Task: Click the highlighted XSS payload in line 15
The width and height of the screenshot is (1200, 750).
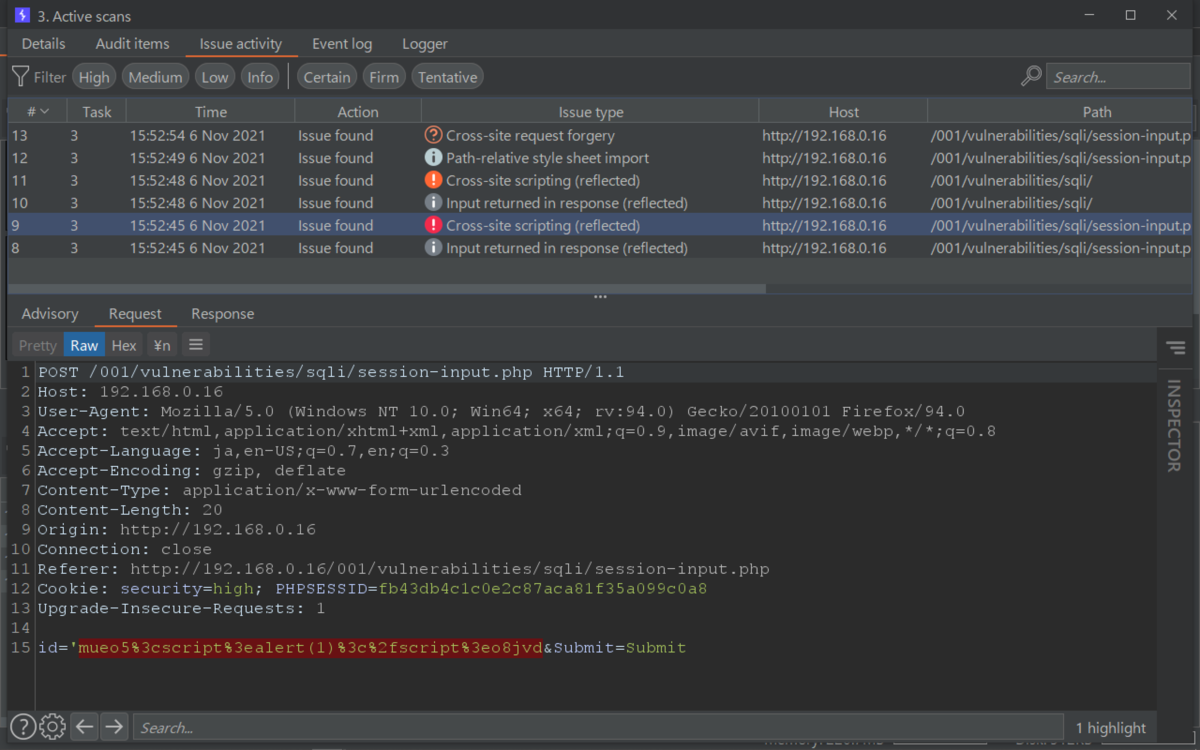Action: [x=311, y=648]
